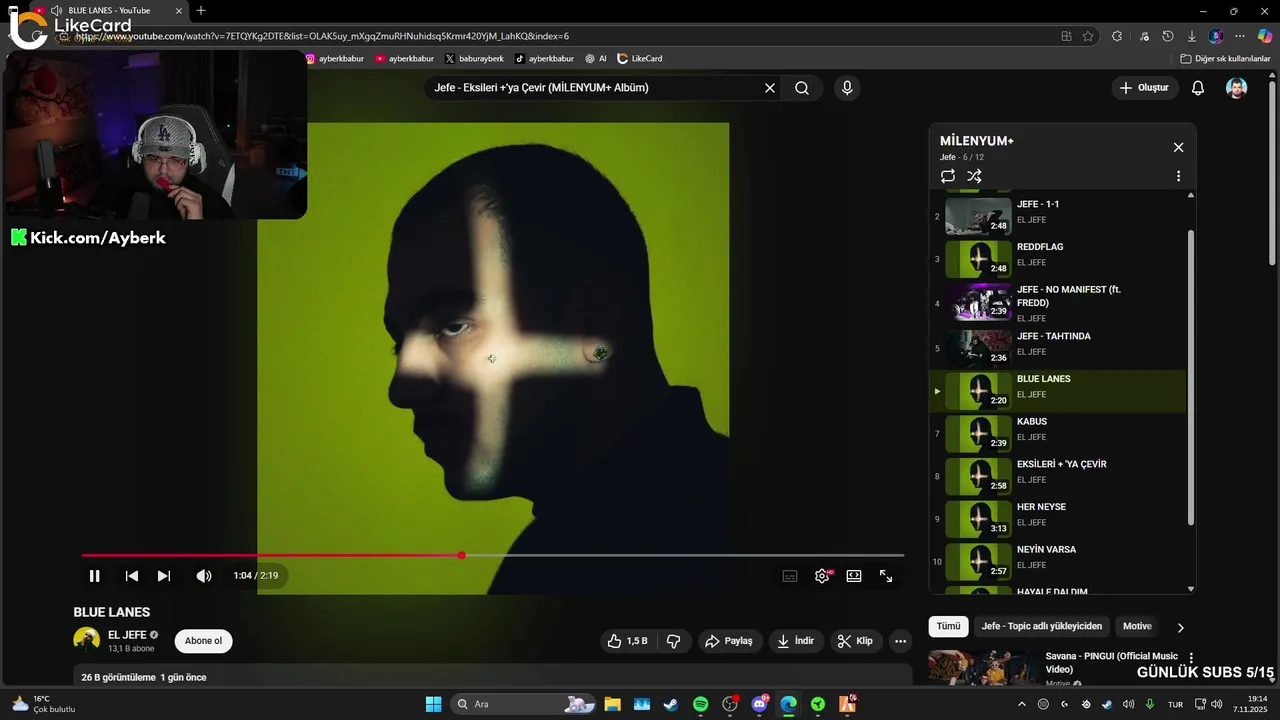Click the YouTube search magnifier button
Image resolution: width=1280 pixels, height=720 pixels.
[802, 88]
